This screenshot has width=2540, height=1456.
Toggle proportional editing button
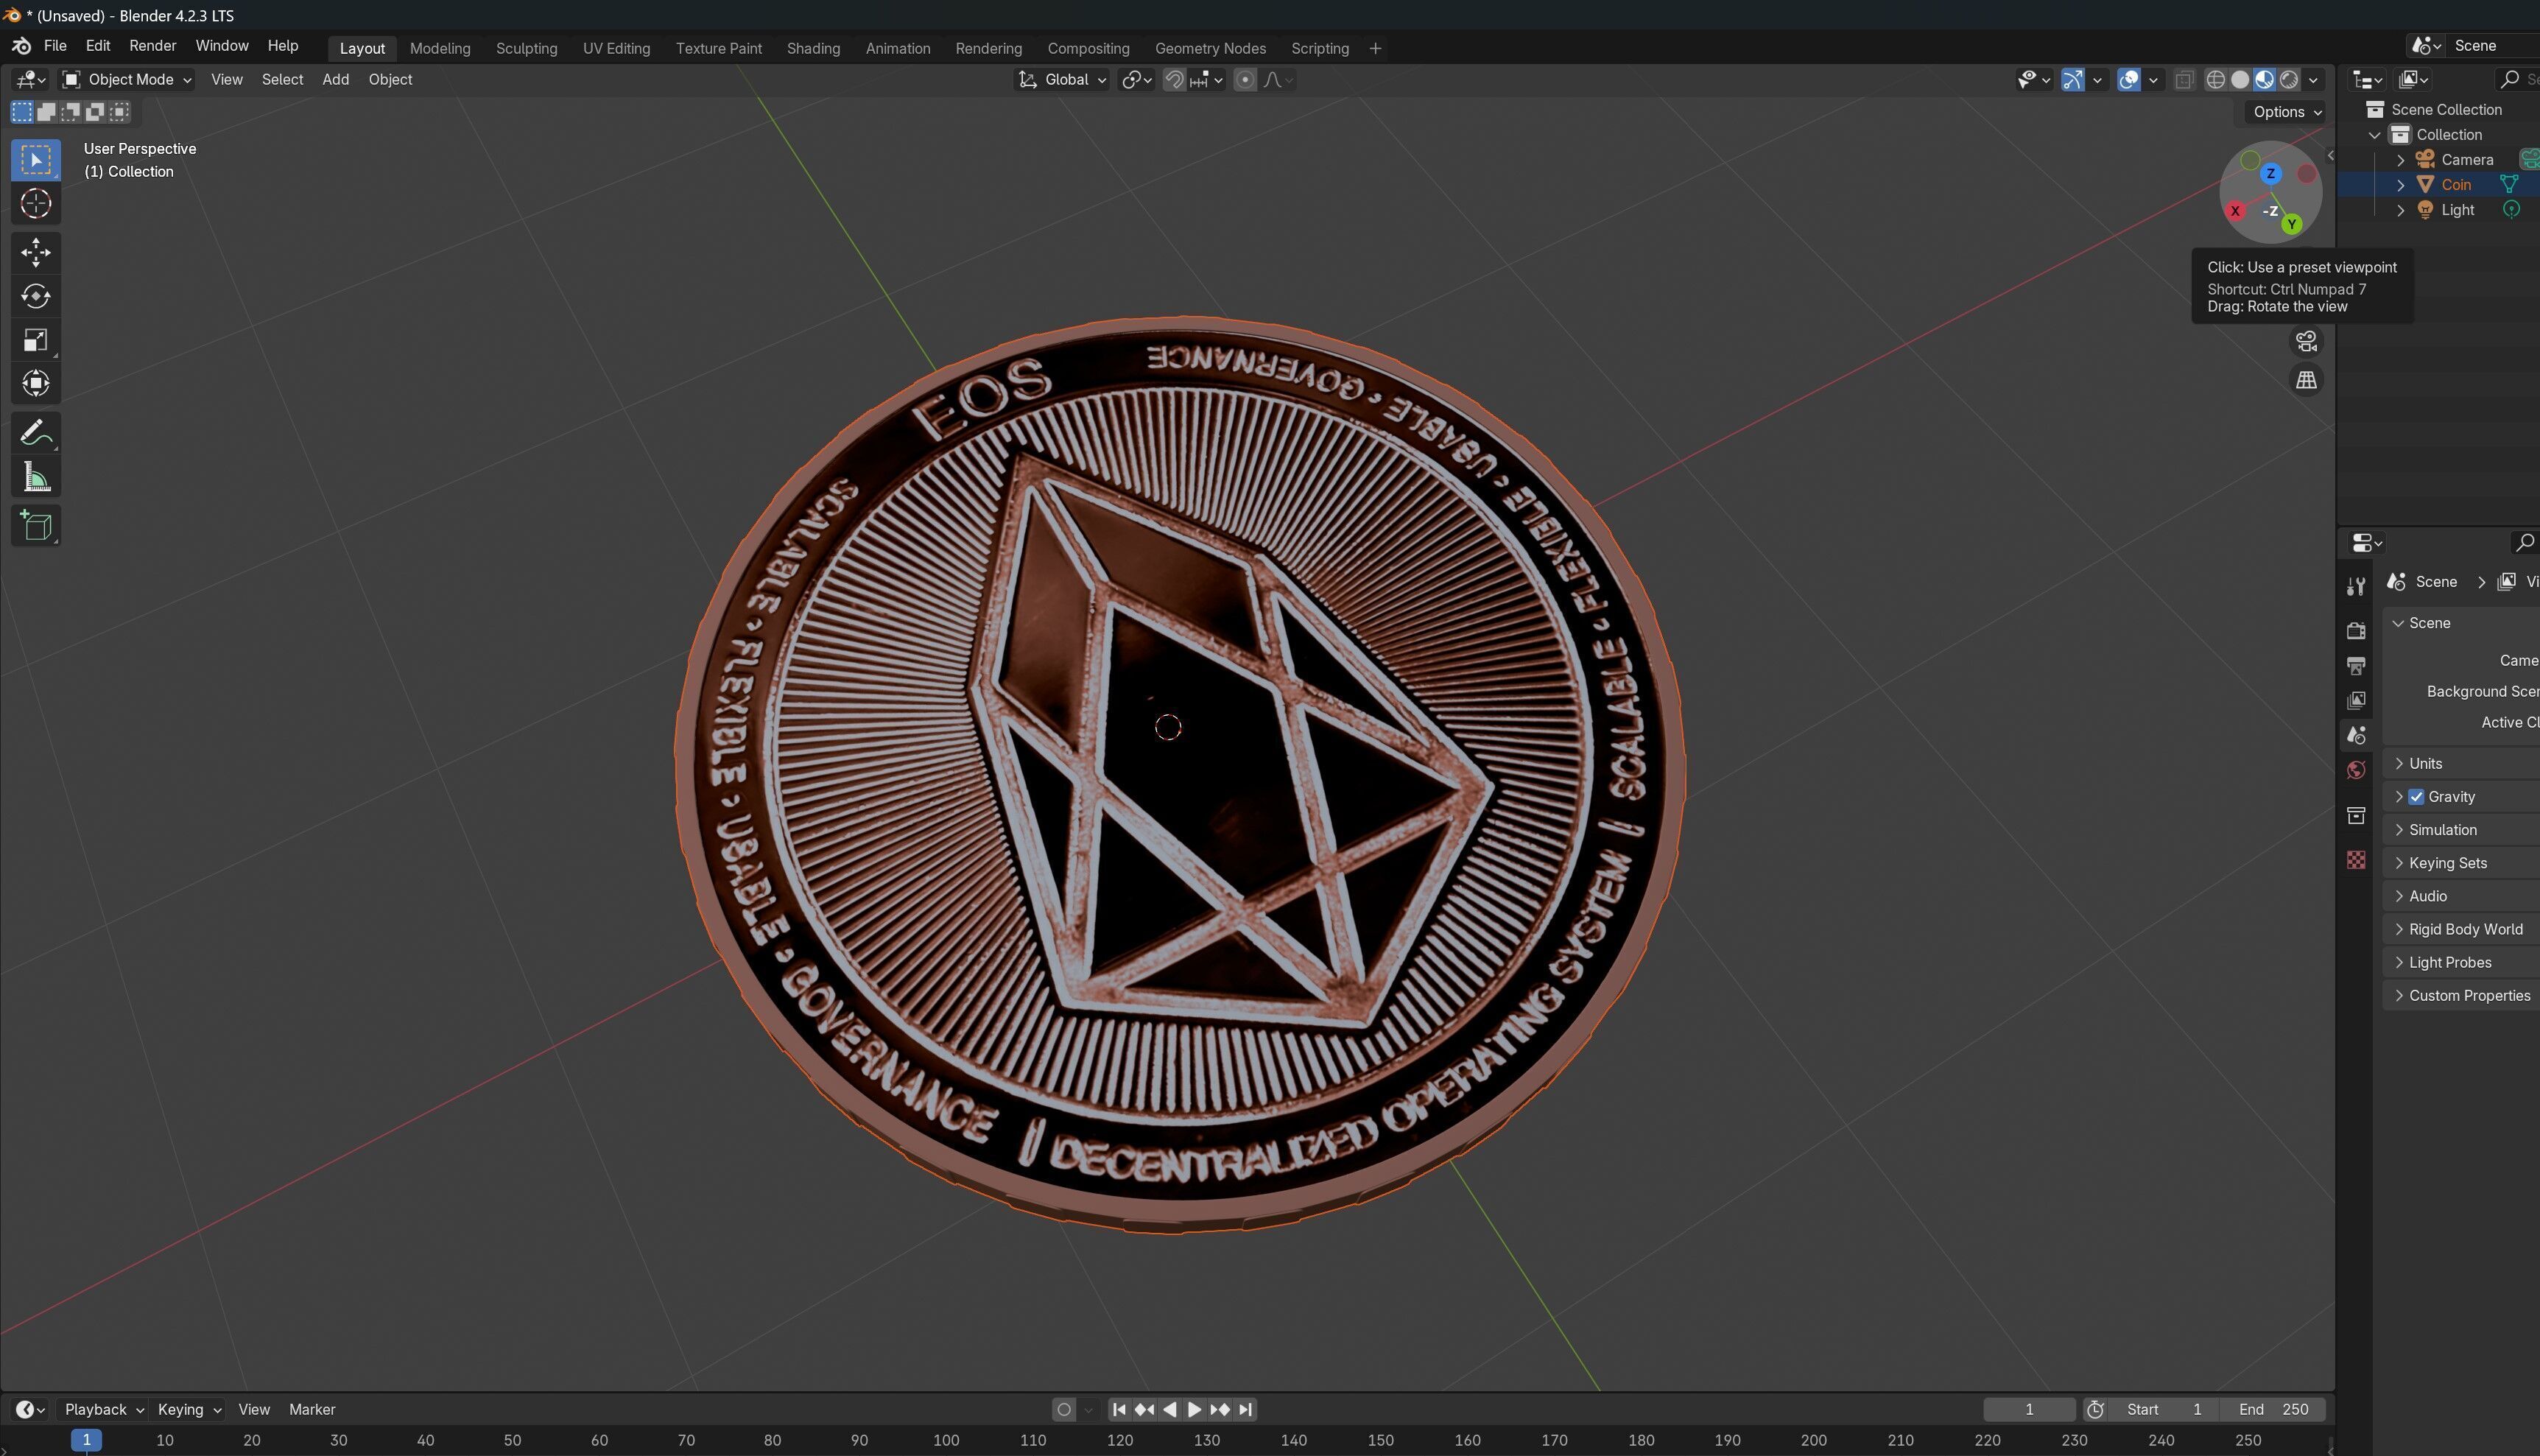click(1245, 80)
